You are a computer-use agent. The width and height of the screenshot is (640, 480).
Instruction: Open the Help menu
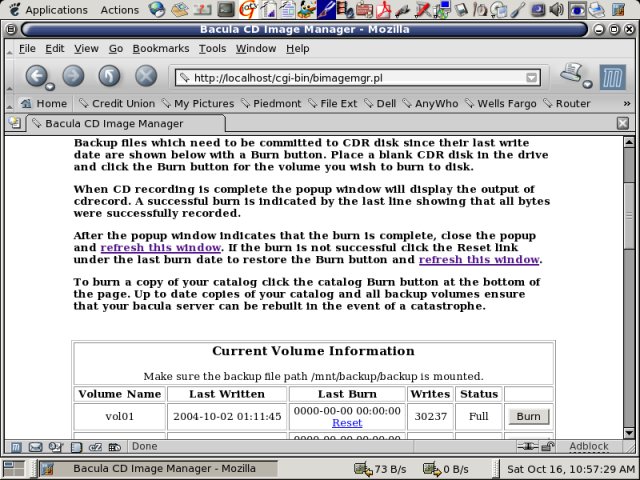(x=298, y=49)
